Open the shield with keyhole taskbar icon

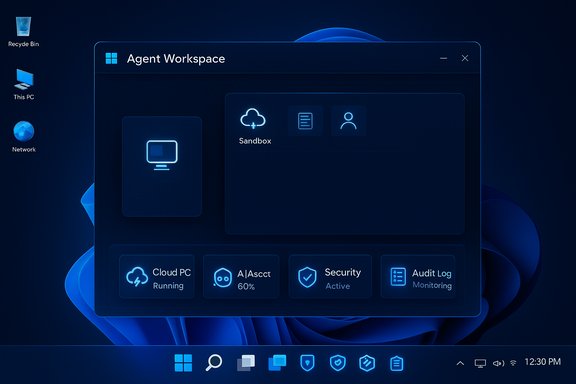[307, 363]
